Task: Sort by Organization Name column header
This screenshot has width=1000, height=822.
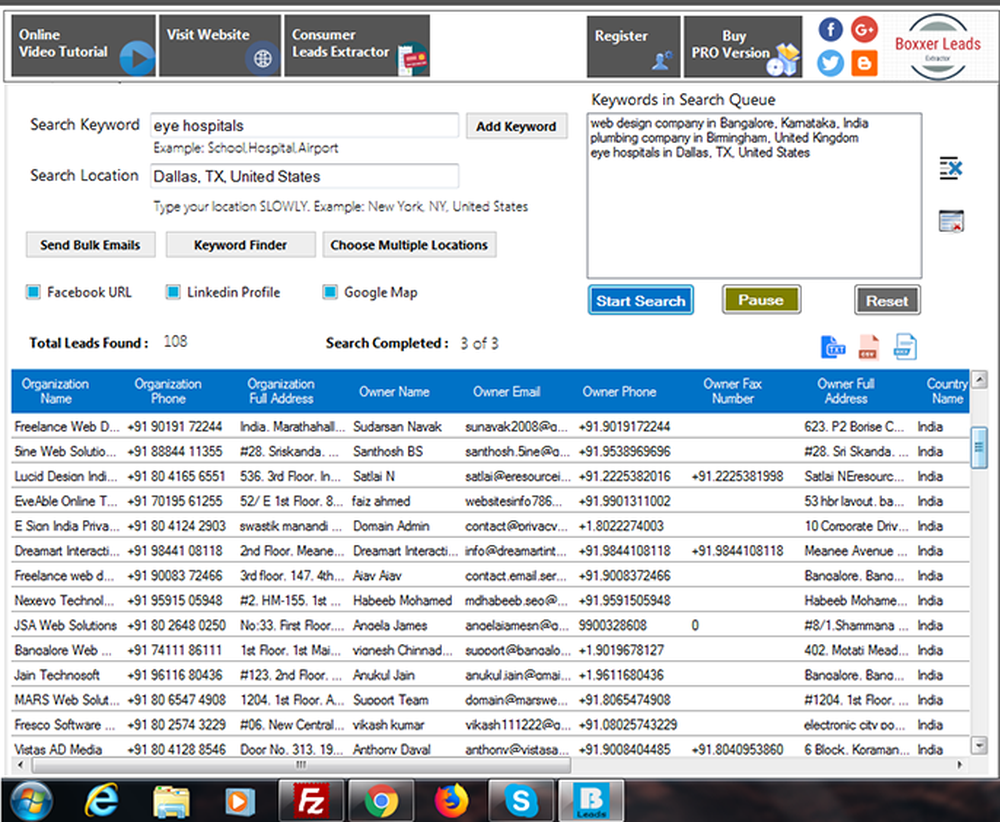Action: click(55, 391)
